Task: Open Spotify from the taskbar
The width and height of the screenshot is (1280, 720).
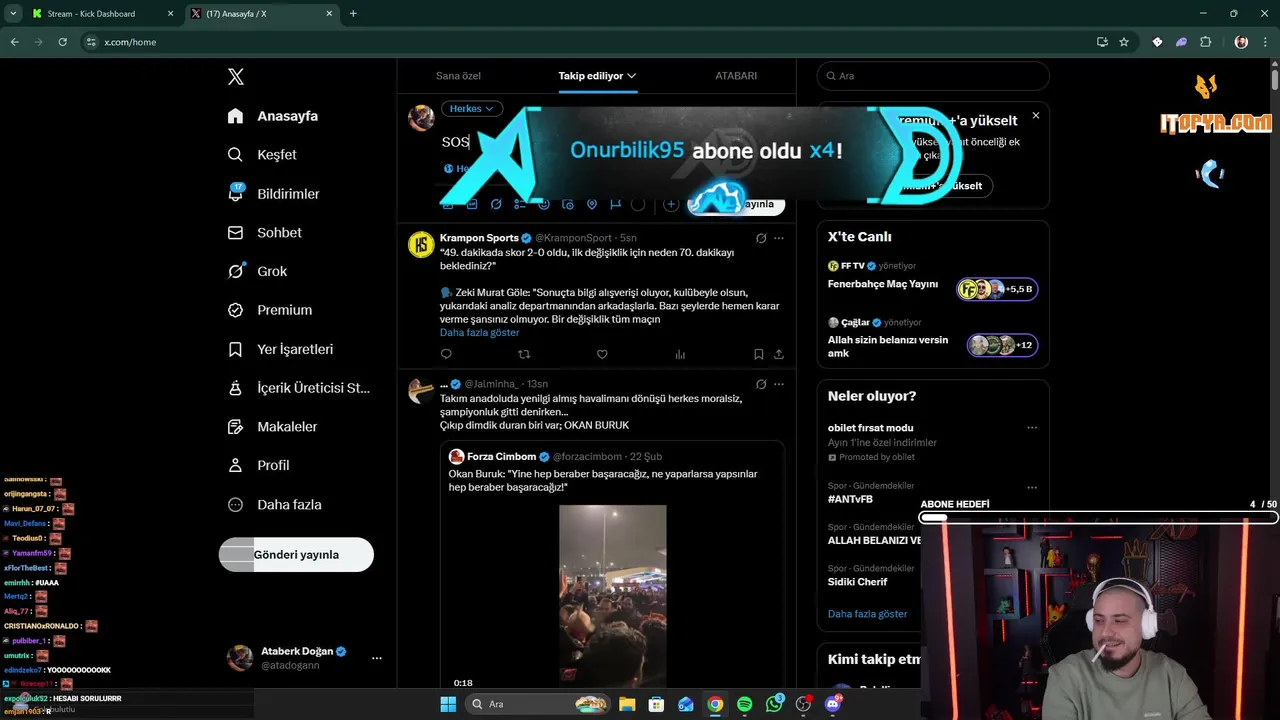Action: pos(744,704)
